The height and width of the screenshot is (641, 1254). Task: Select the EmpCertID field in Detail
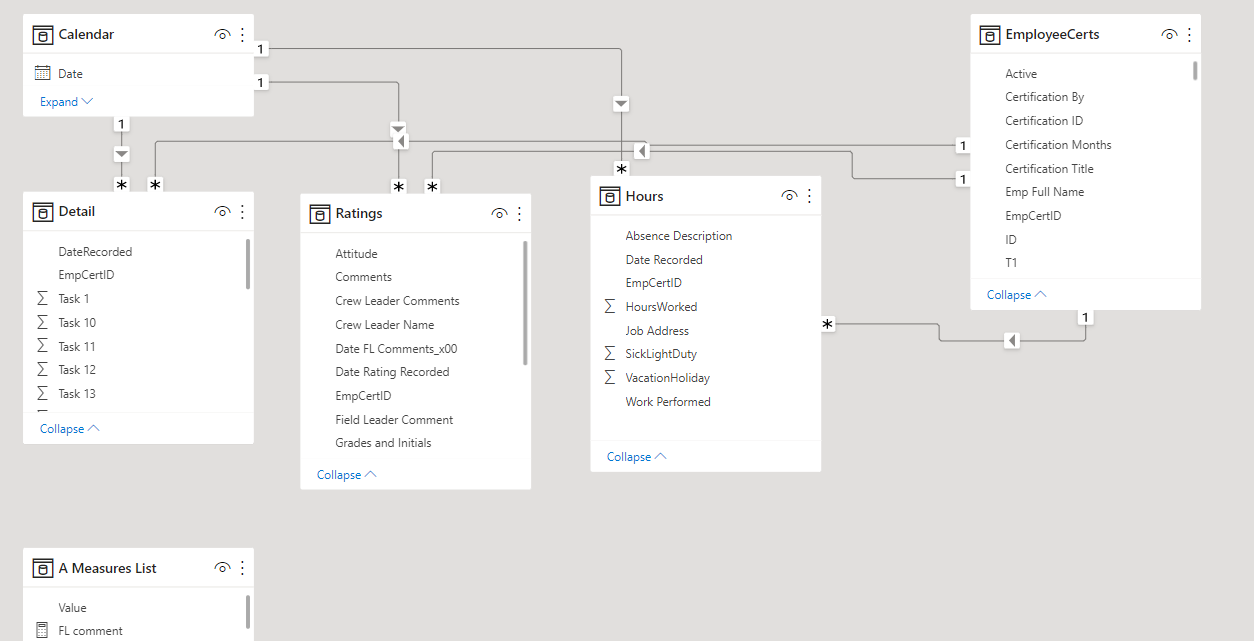pyautogui.click(x=86, y=275)
